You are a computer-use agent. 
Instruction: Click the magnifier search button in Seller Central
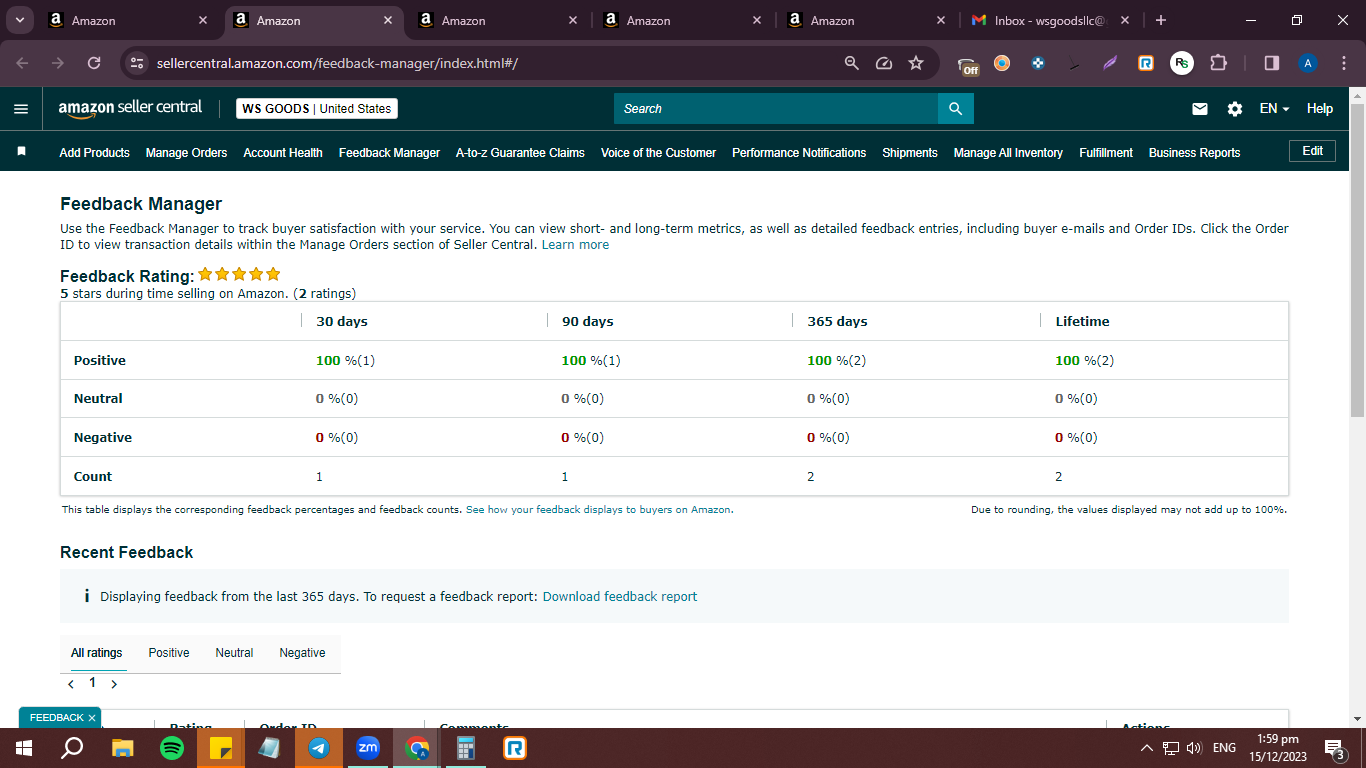(x=955, y=109)
